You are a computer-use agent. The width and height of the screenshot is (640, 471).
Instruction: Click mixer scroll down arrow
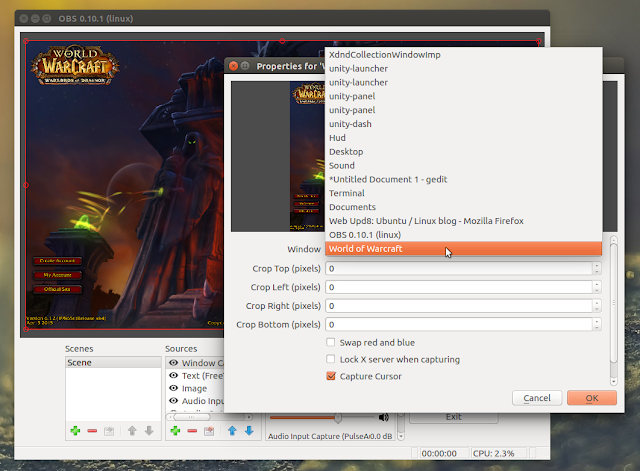(x=401, y=436)
